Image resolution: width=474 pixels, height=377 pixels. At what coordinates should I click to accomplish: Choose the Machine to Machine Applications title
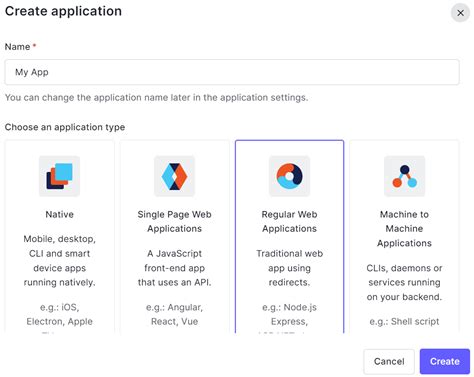[404, 229]
